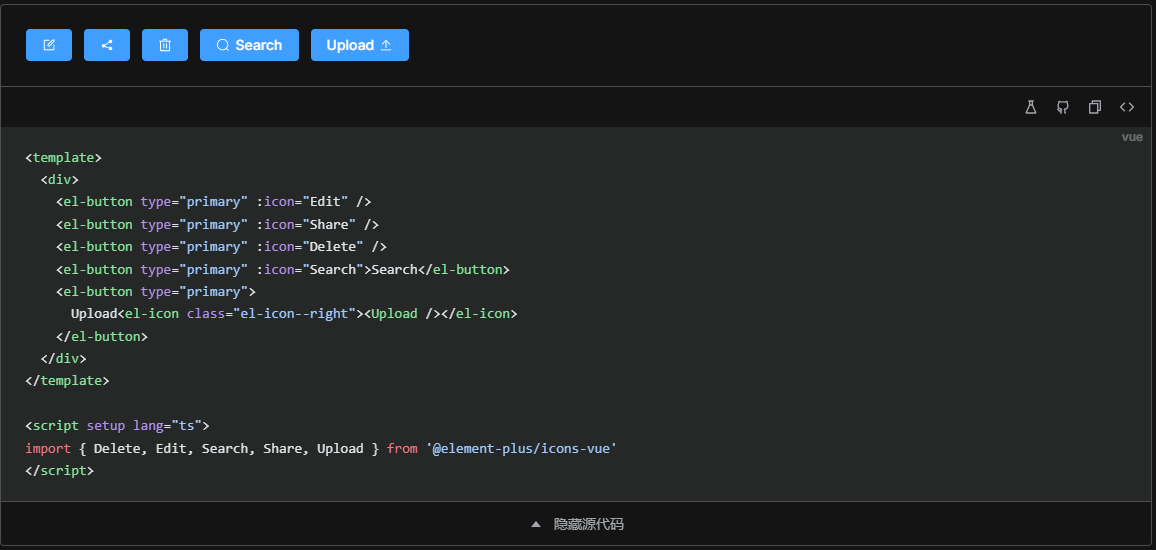The height and width of the screenshot is (550, 1156).
Task: Click the Edit icon button
Action: click(49, 45)
